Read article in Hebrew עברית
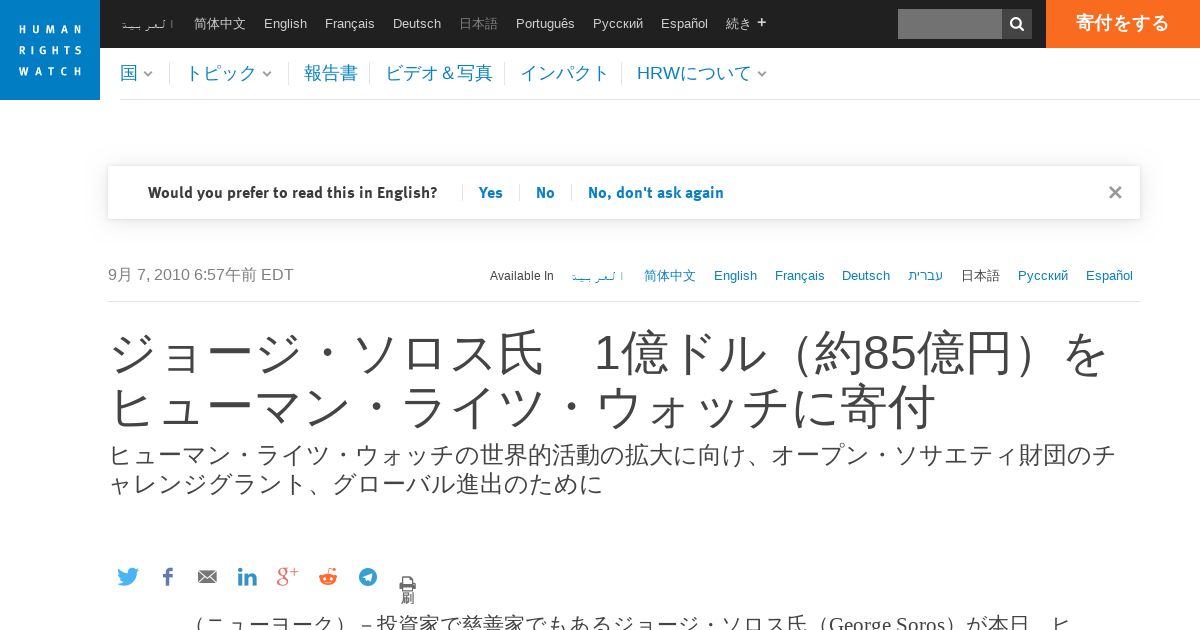 pos(926,276)
